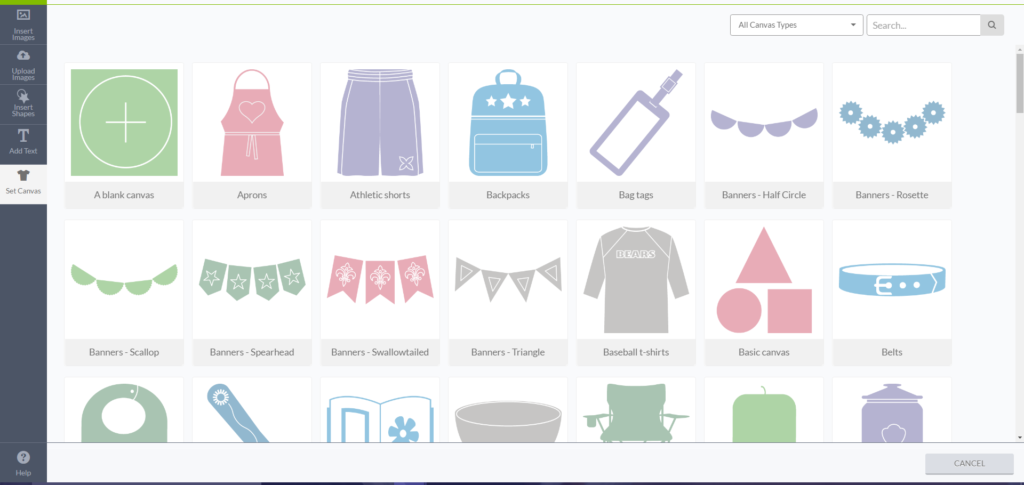Choose the gray bowl canvas picture
1024x485 pixels.
pyautogui.click(x=507, y=422)
